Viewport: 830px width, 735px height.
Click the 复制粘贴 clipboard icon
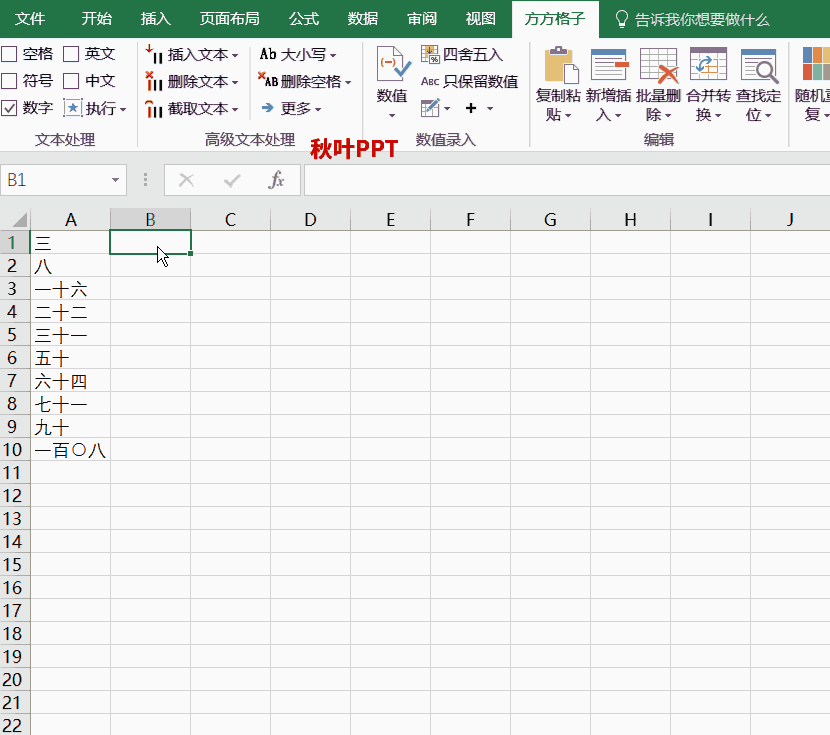[x=561, y=65]
